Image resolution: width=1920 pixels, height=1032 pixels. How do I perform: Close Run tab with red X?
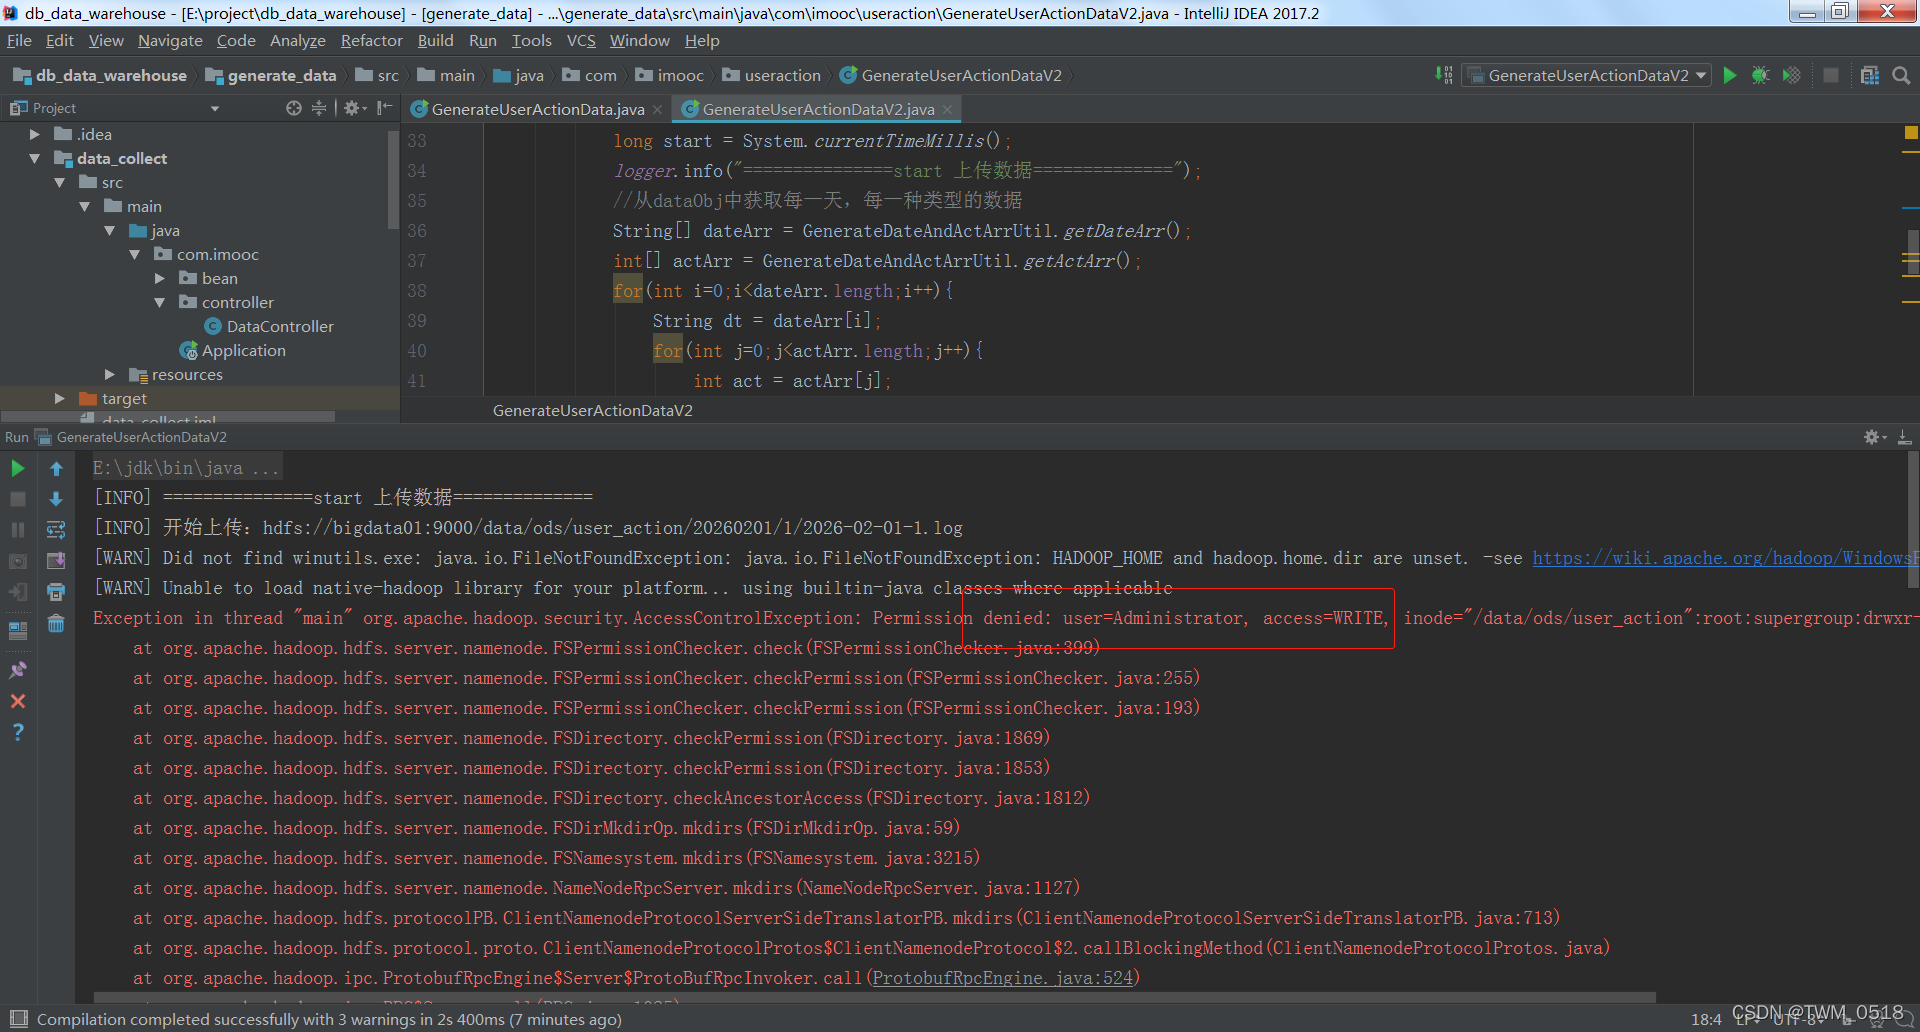(x=18, y=701)
